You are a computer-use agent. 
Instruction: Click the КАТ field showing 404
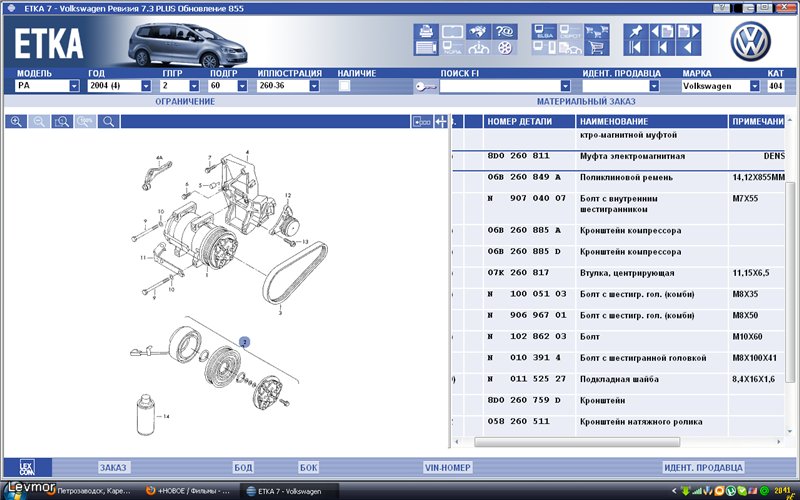click(x=776, y=86)
